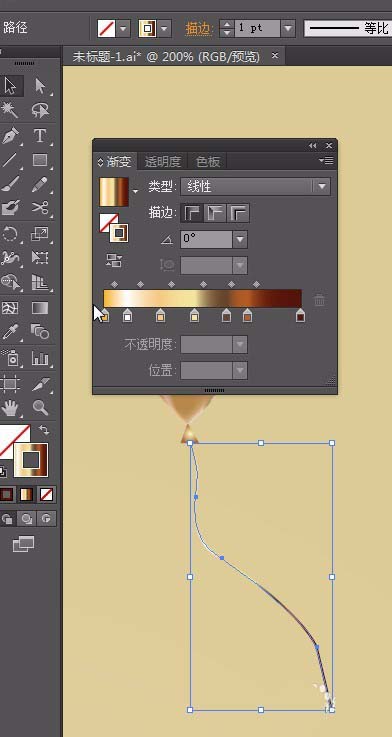Apply gradient within stroke button
The width and height of the screenshot is (392, 737).
pos(192,213)
